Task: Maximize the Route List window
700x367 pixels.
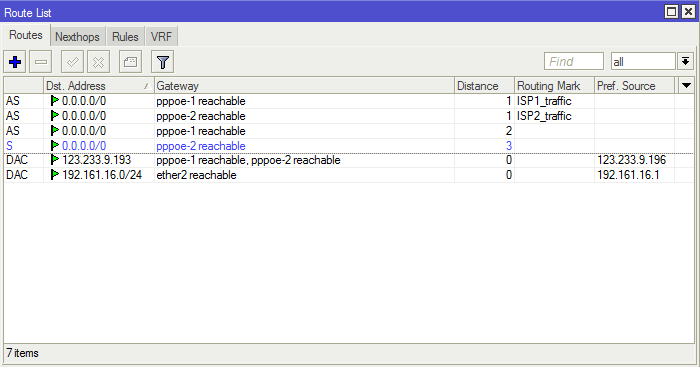Action: [671, 12]
